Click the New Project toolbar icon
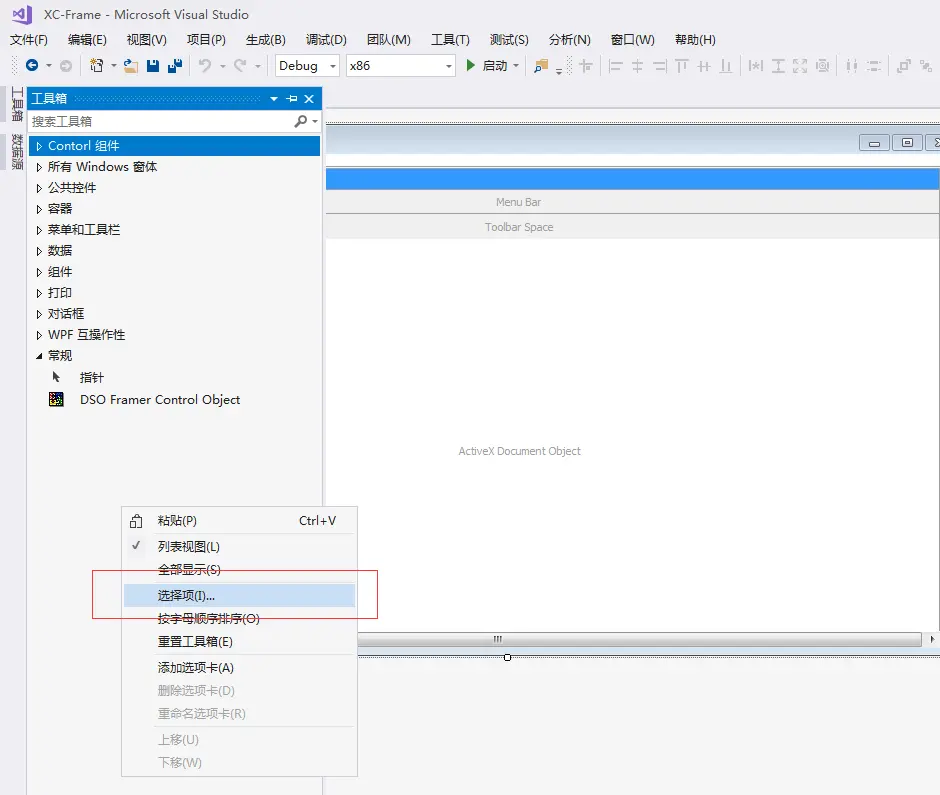Viewport: 940px width, 795px height. point(96,65)
